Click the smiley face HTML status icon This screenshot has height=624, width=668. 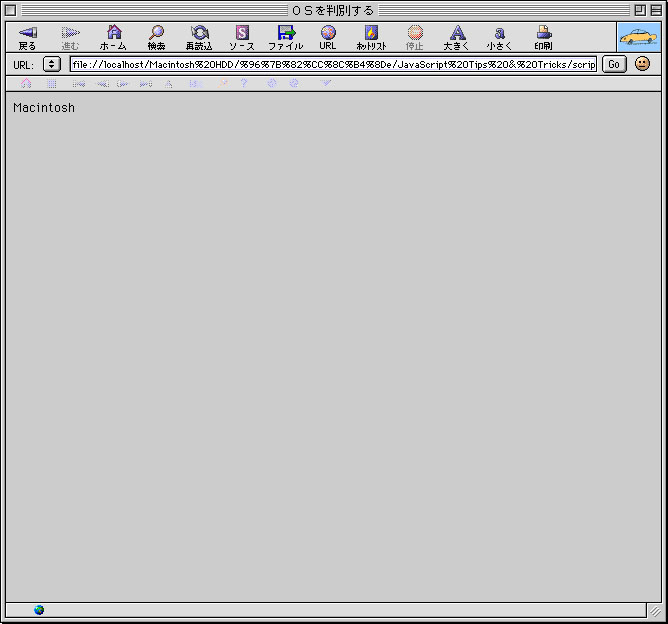[x=642, y=64]
